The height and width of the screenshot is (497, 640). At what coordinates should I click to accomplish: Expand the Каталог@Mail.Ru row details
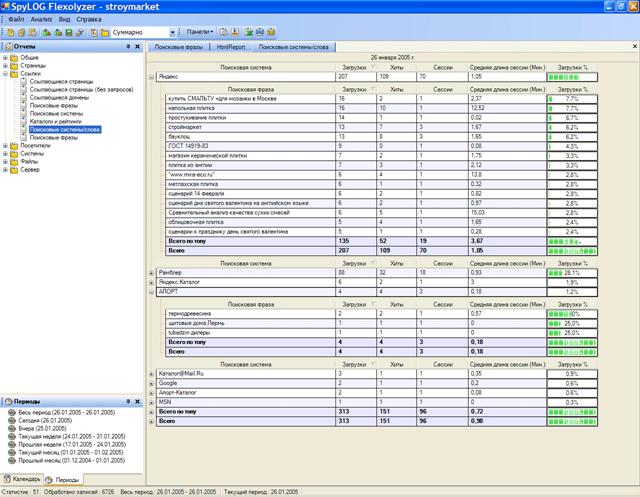[151, 374]
